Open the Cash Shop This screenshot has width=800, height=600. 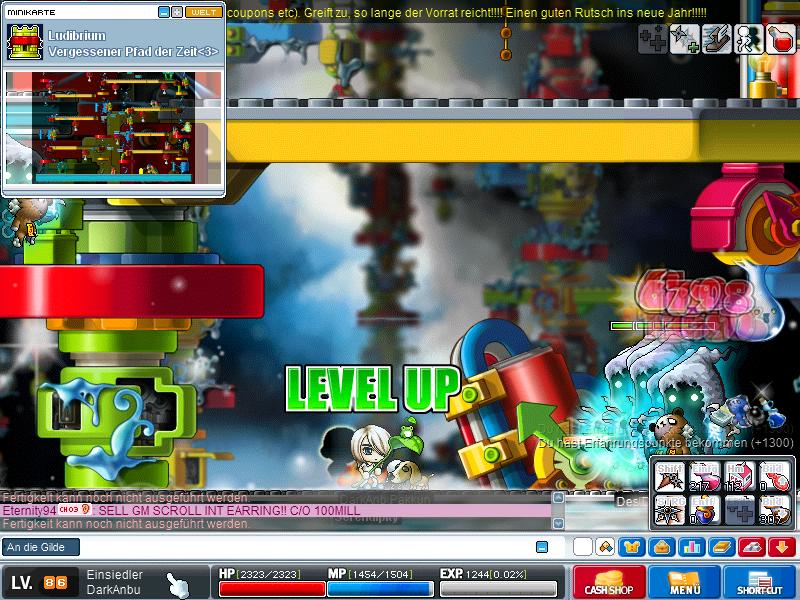point(609,582)
